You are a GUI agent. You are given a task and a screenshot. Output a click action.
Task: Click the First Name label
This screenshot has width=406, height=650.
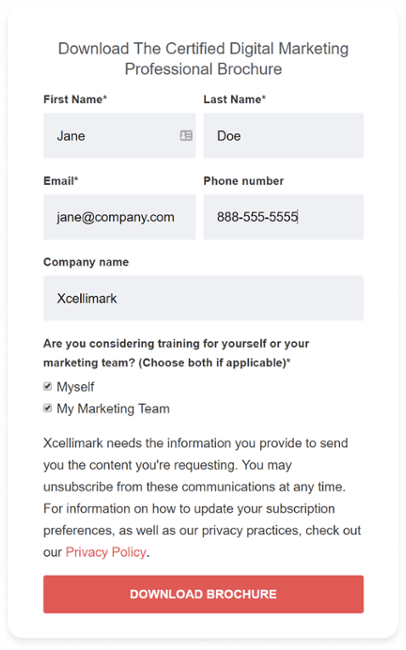[75, 99]
